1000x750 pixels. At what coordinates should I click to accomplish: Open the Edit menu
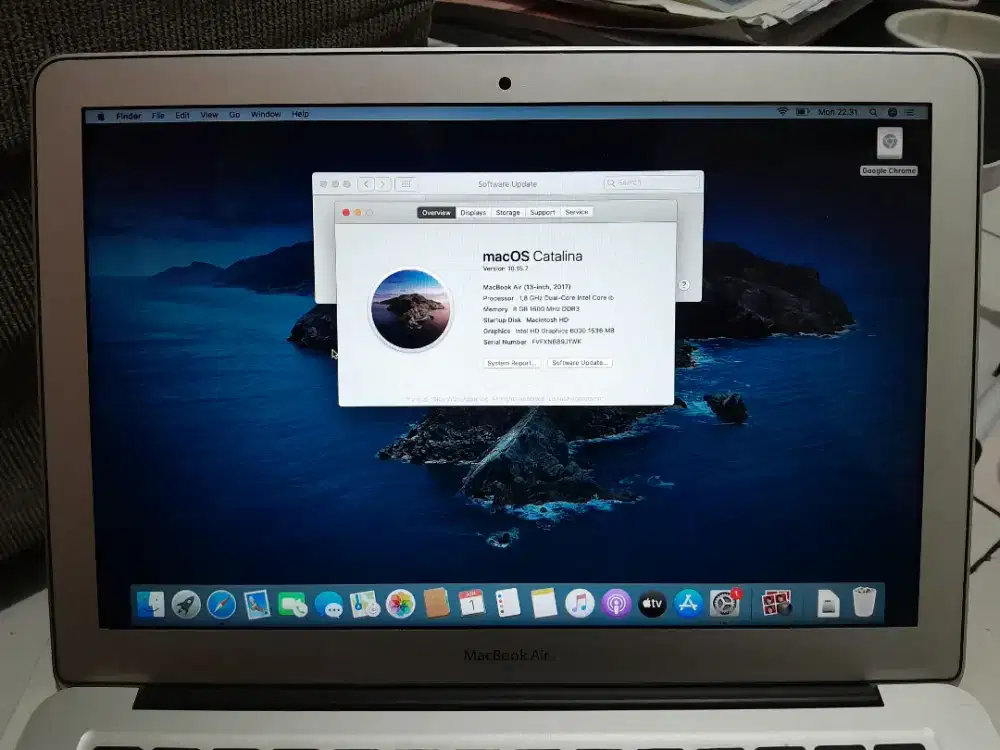182,115
